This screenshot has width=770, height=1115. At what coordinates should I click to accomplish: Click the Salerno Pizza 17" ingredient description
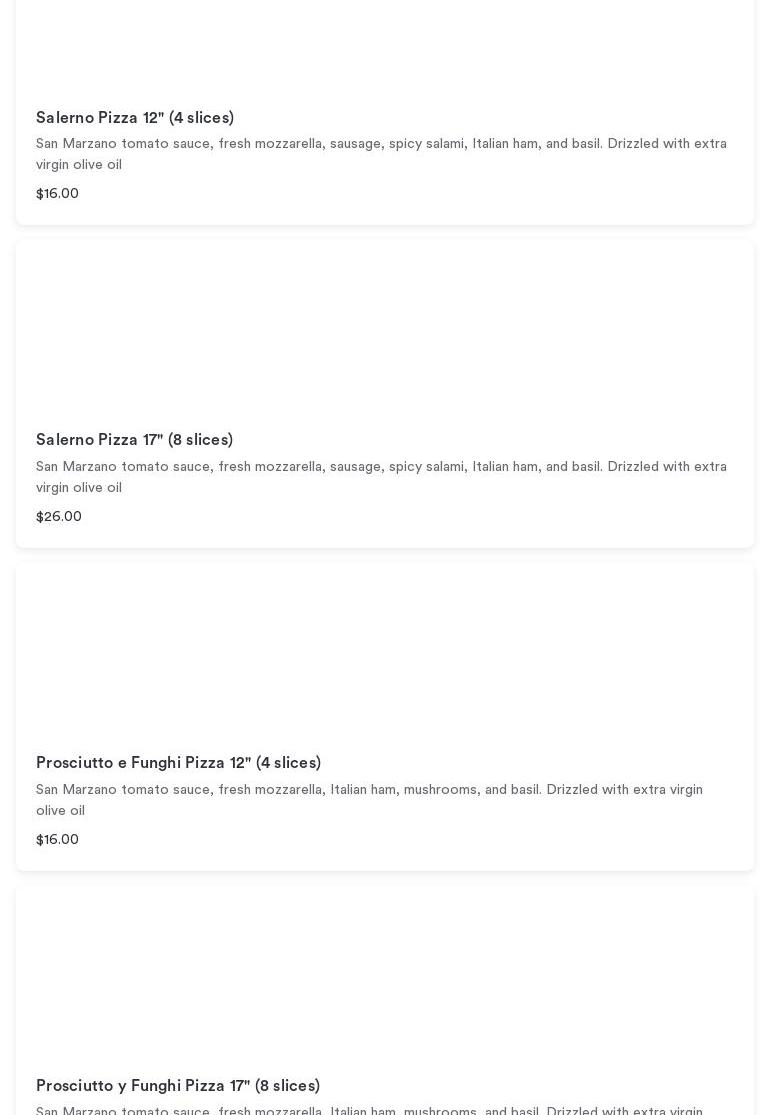pyautogui.click(x=381, y=467)
